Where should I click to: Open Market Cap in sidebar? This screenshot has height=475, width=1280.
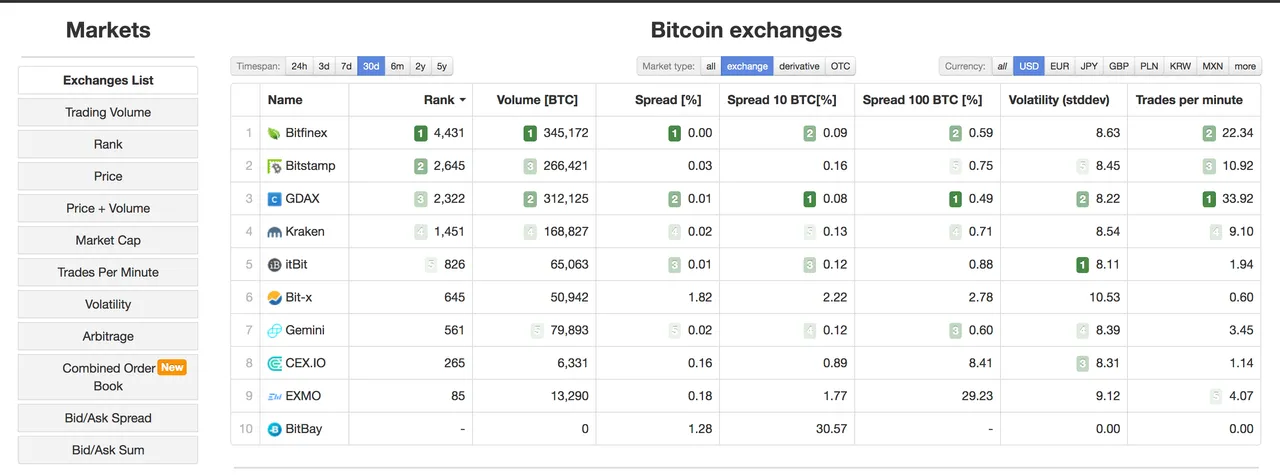coord(108,240)
